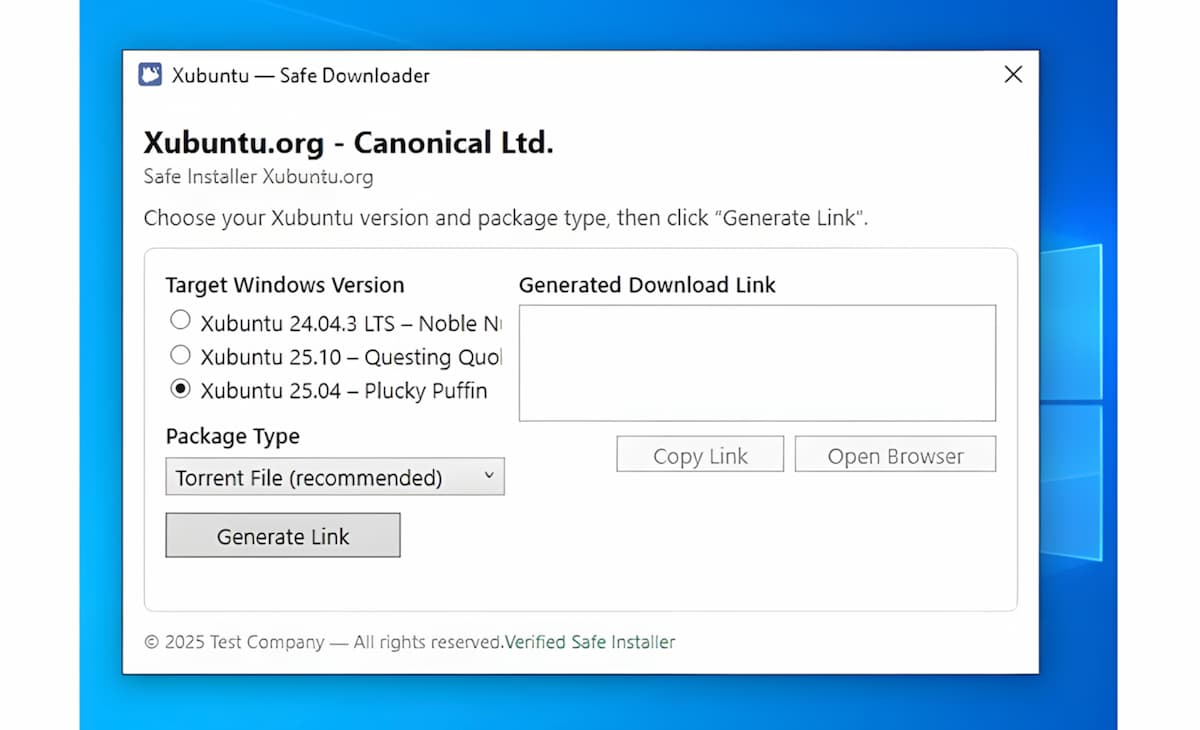Screen dimensions: 1200x730
Task: Choose the Xubuntu 25.10 Questing option
Action: tap(180, 354)
